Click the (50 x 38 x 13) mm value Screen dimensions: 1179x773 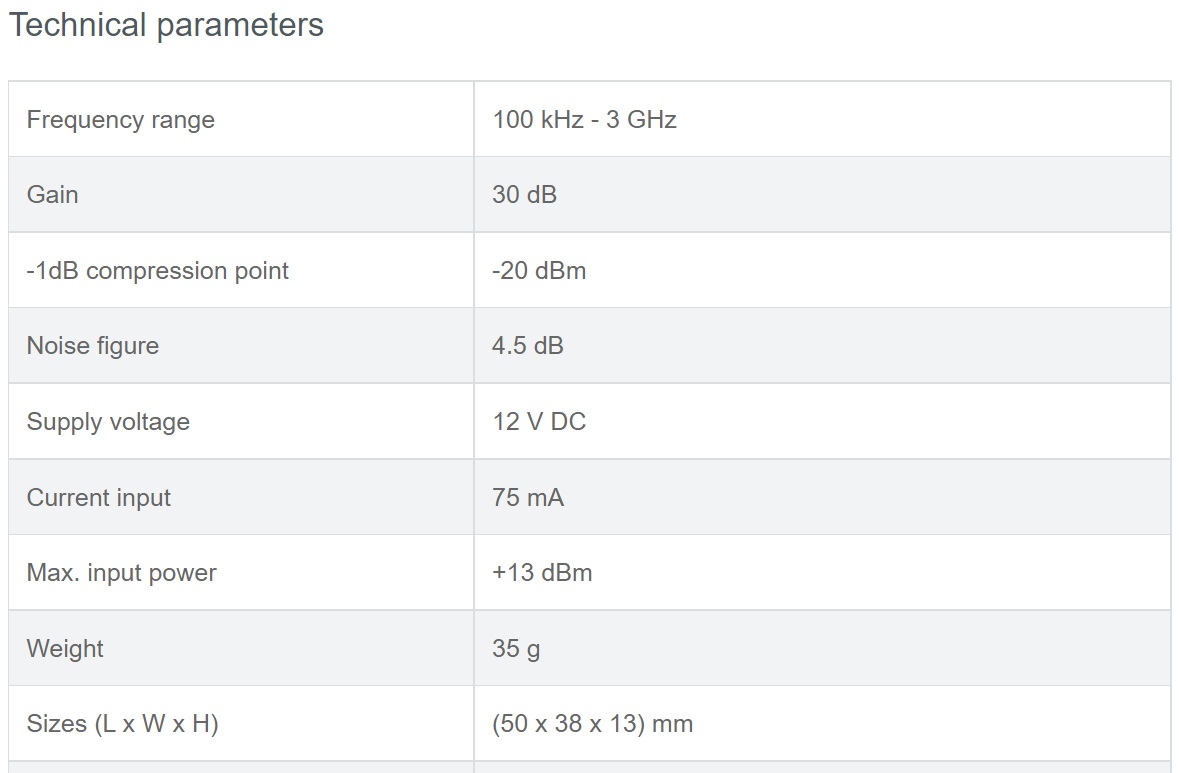point(593,723)
